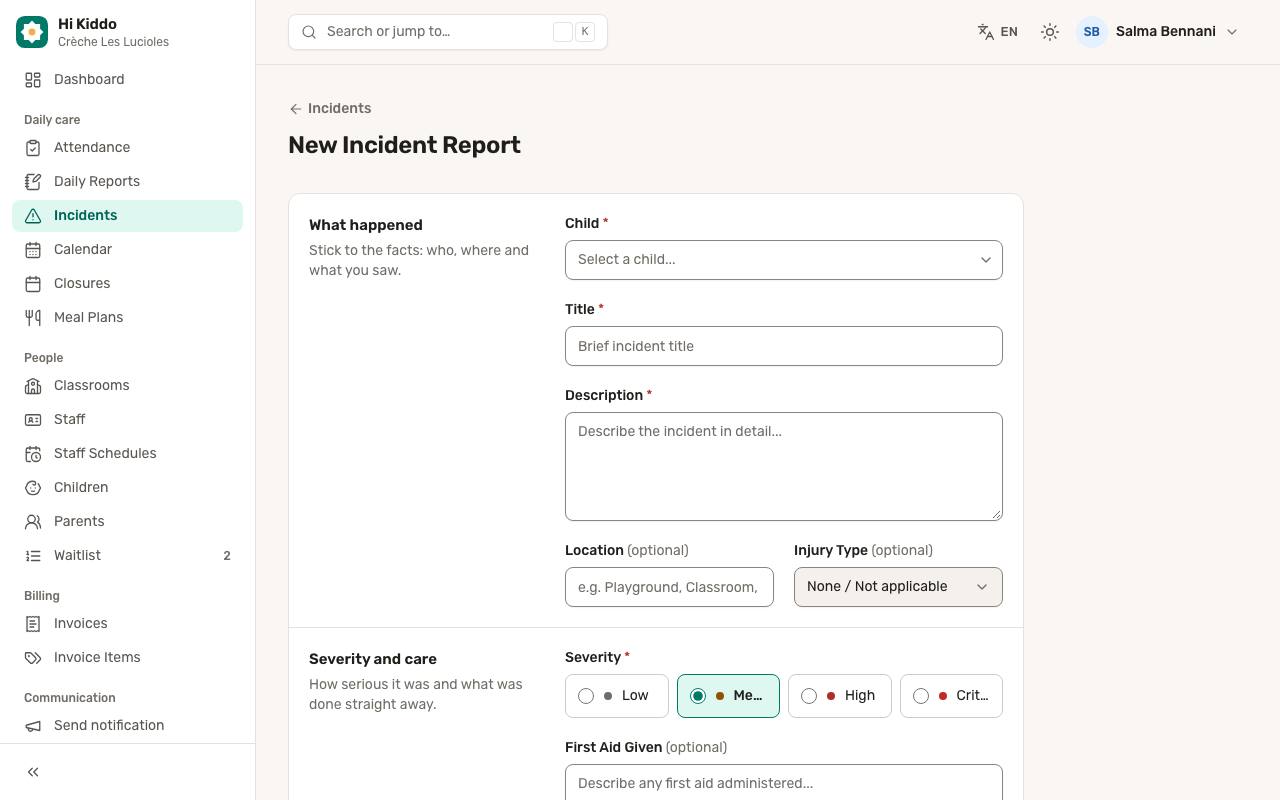Click the Meal Plans utensils icon
This screenshot has height=800, width=1280.
33,317
